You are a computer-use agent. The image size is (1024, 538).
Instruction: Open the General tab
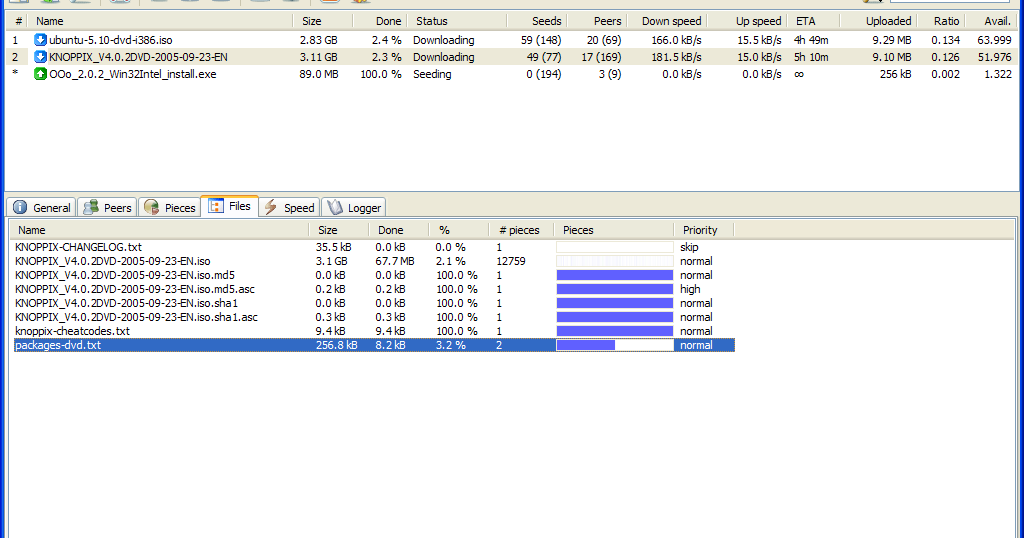coord(42,208)
